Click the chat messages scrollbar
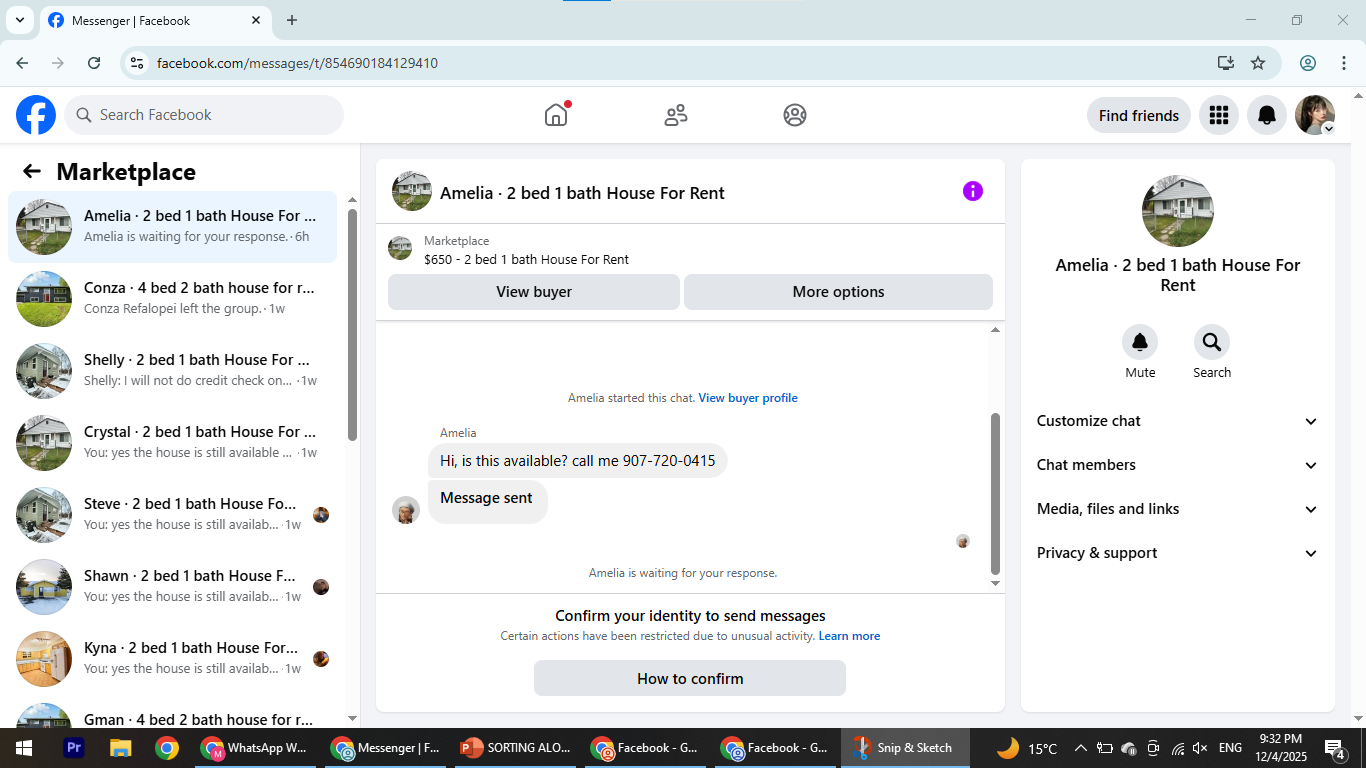Viewport: 1366px width, 768px height. pyautogui.click(x=995, y=492)
